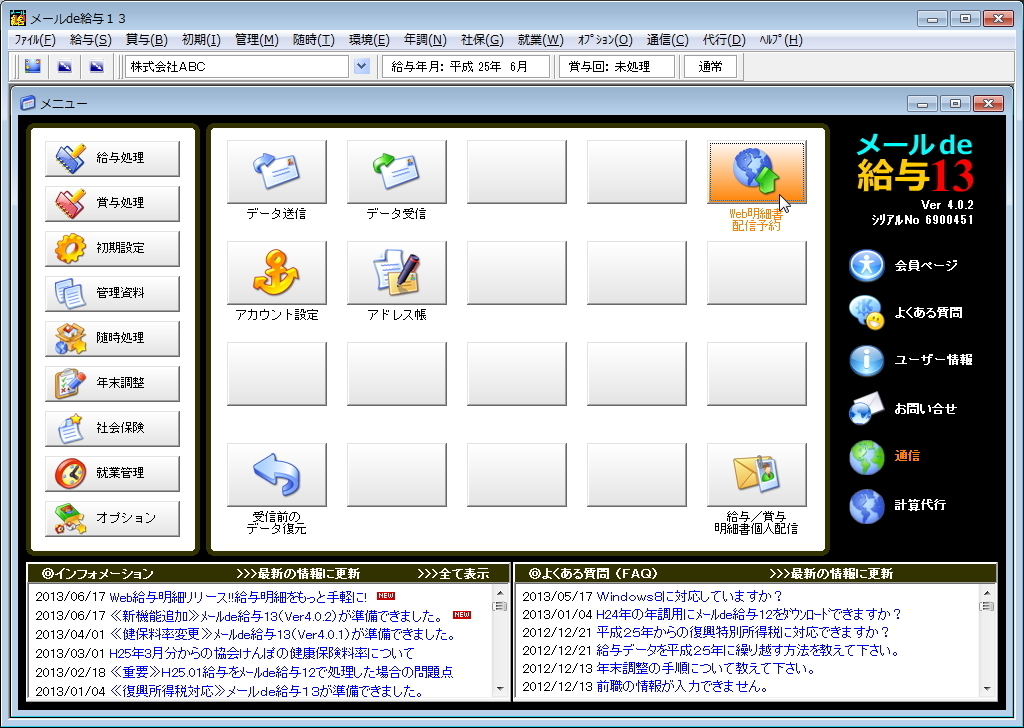Open オプション sidebar button

[x=112, y=518]
